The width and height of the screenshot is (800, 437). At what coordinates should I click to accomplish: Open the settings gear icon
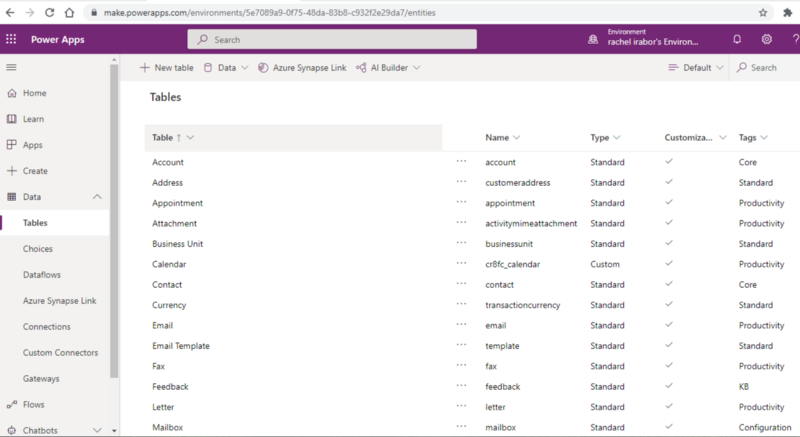click(766, 39)
